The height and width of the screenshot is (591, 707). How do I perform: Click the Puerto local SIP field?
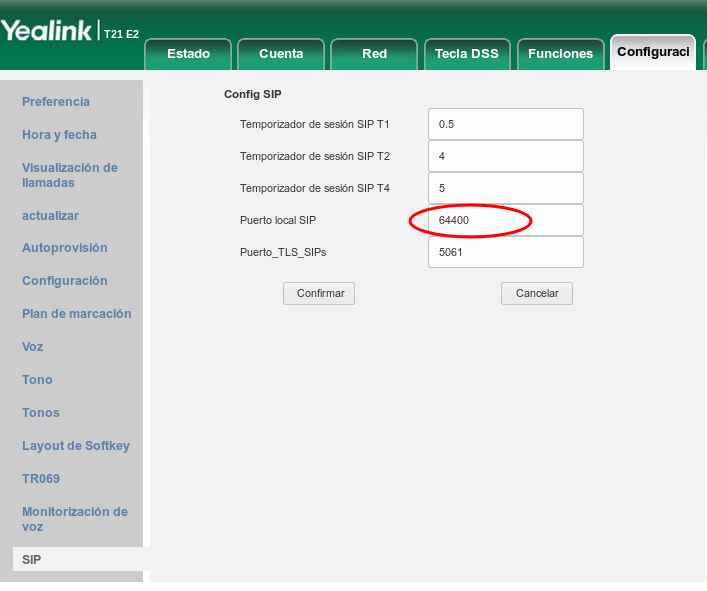tap(505, 220)
